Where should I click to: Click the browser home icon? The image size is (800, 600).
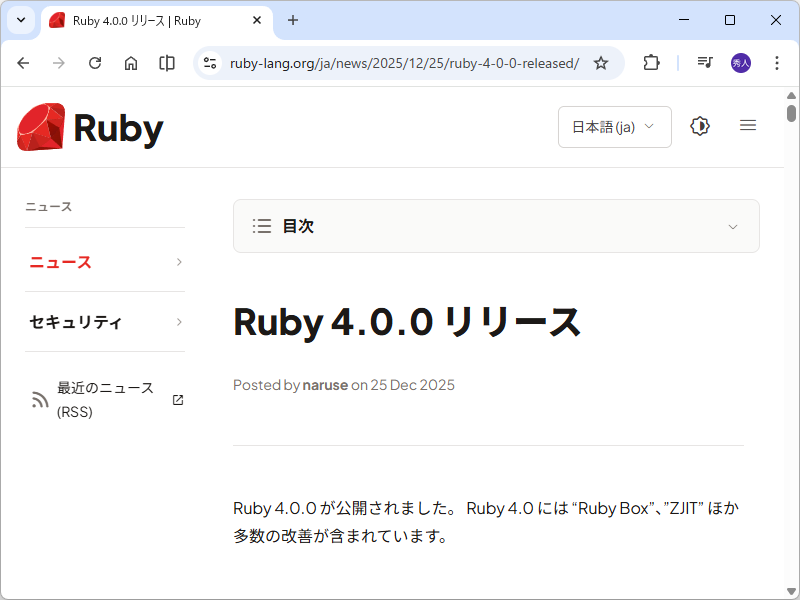tap(130, 62)
